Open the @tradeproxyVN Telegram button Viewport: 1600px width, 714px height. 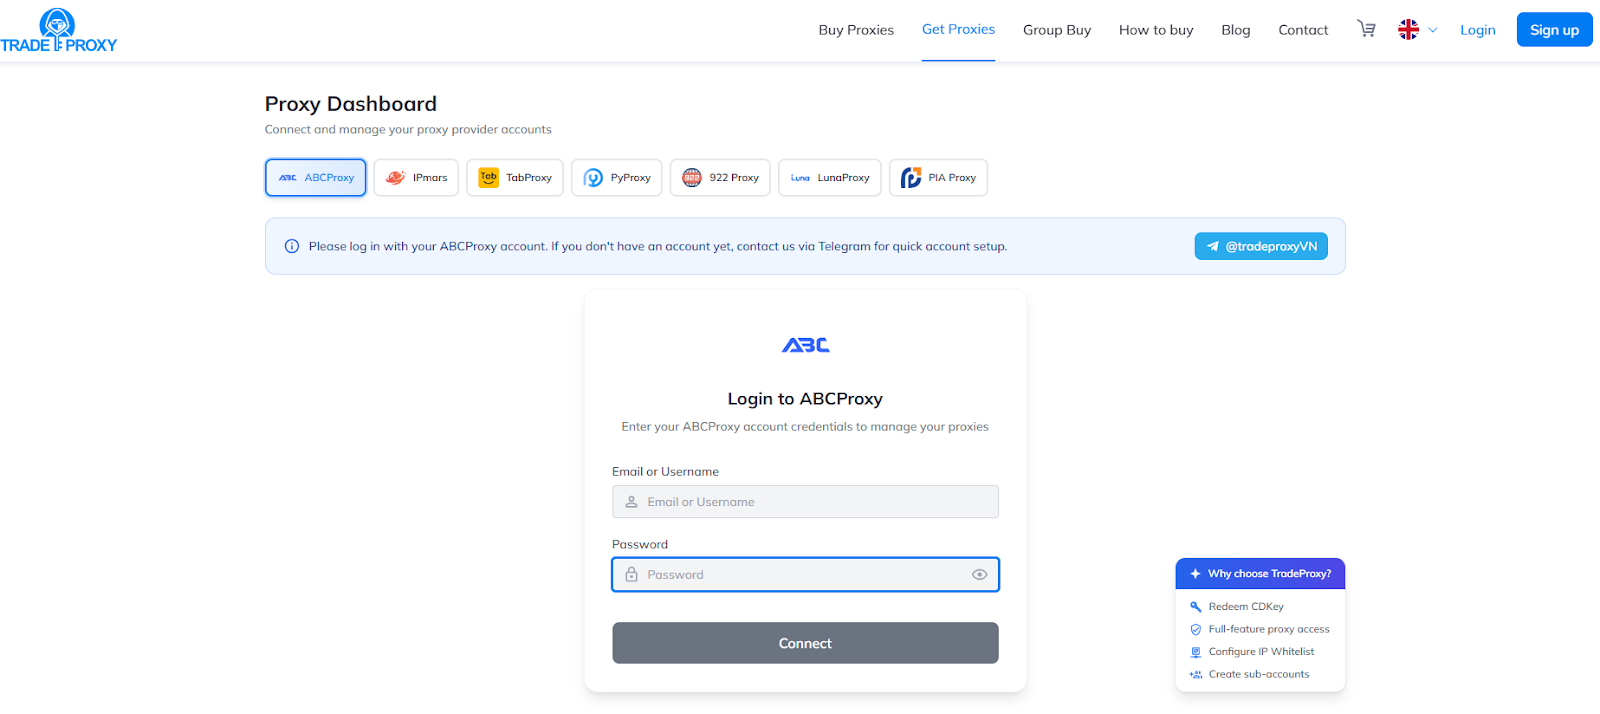[1261, 246]
